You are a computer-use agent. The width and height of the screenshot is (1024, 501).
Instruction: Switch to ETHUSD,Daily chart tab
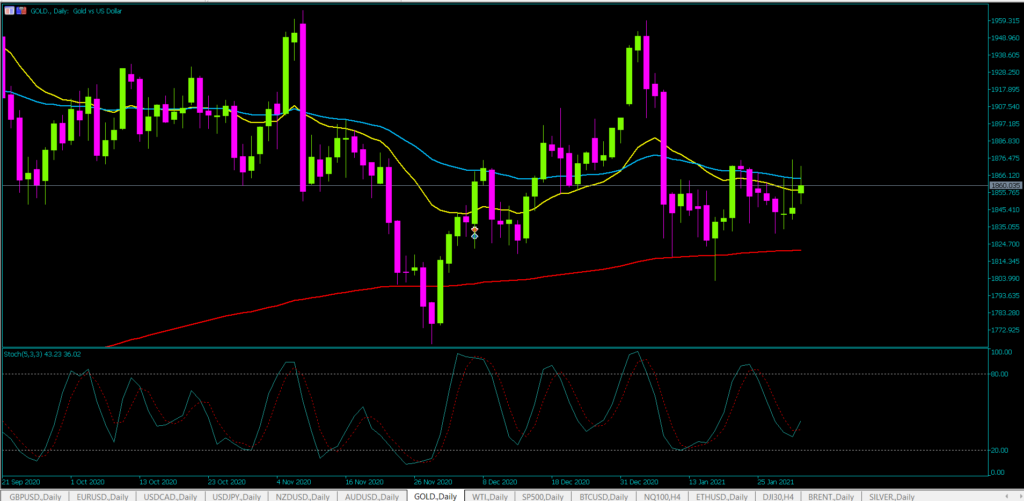pyautogui.click(x=723, y=496)
